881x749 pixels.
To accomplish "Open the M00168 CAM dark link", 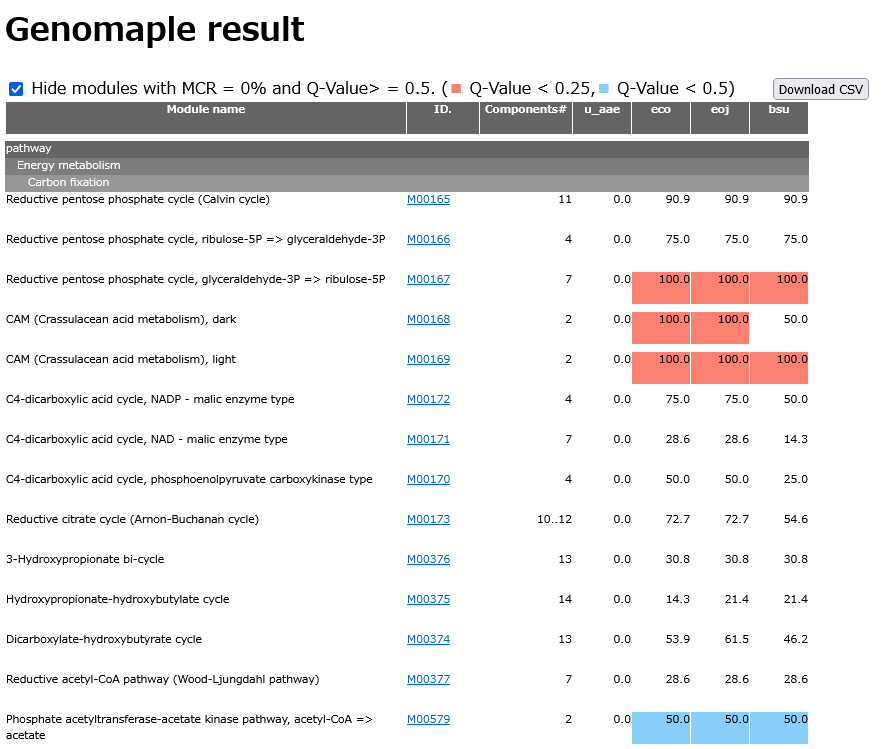I will (428, 319).
